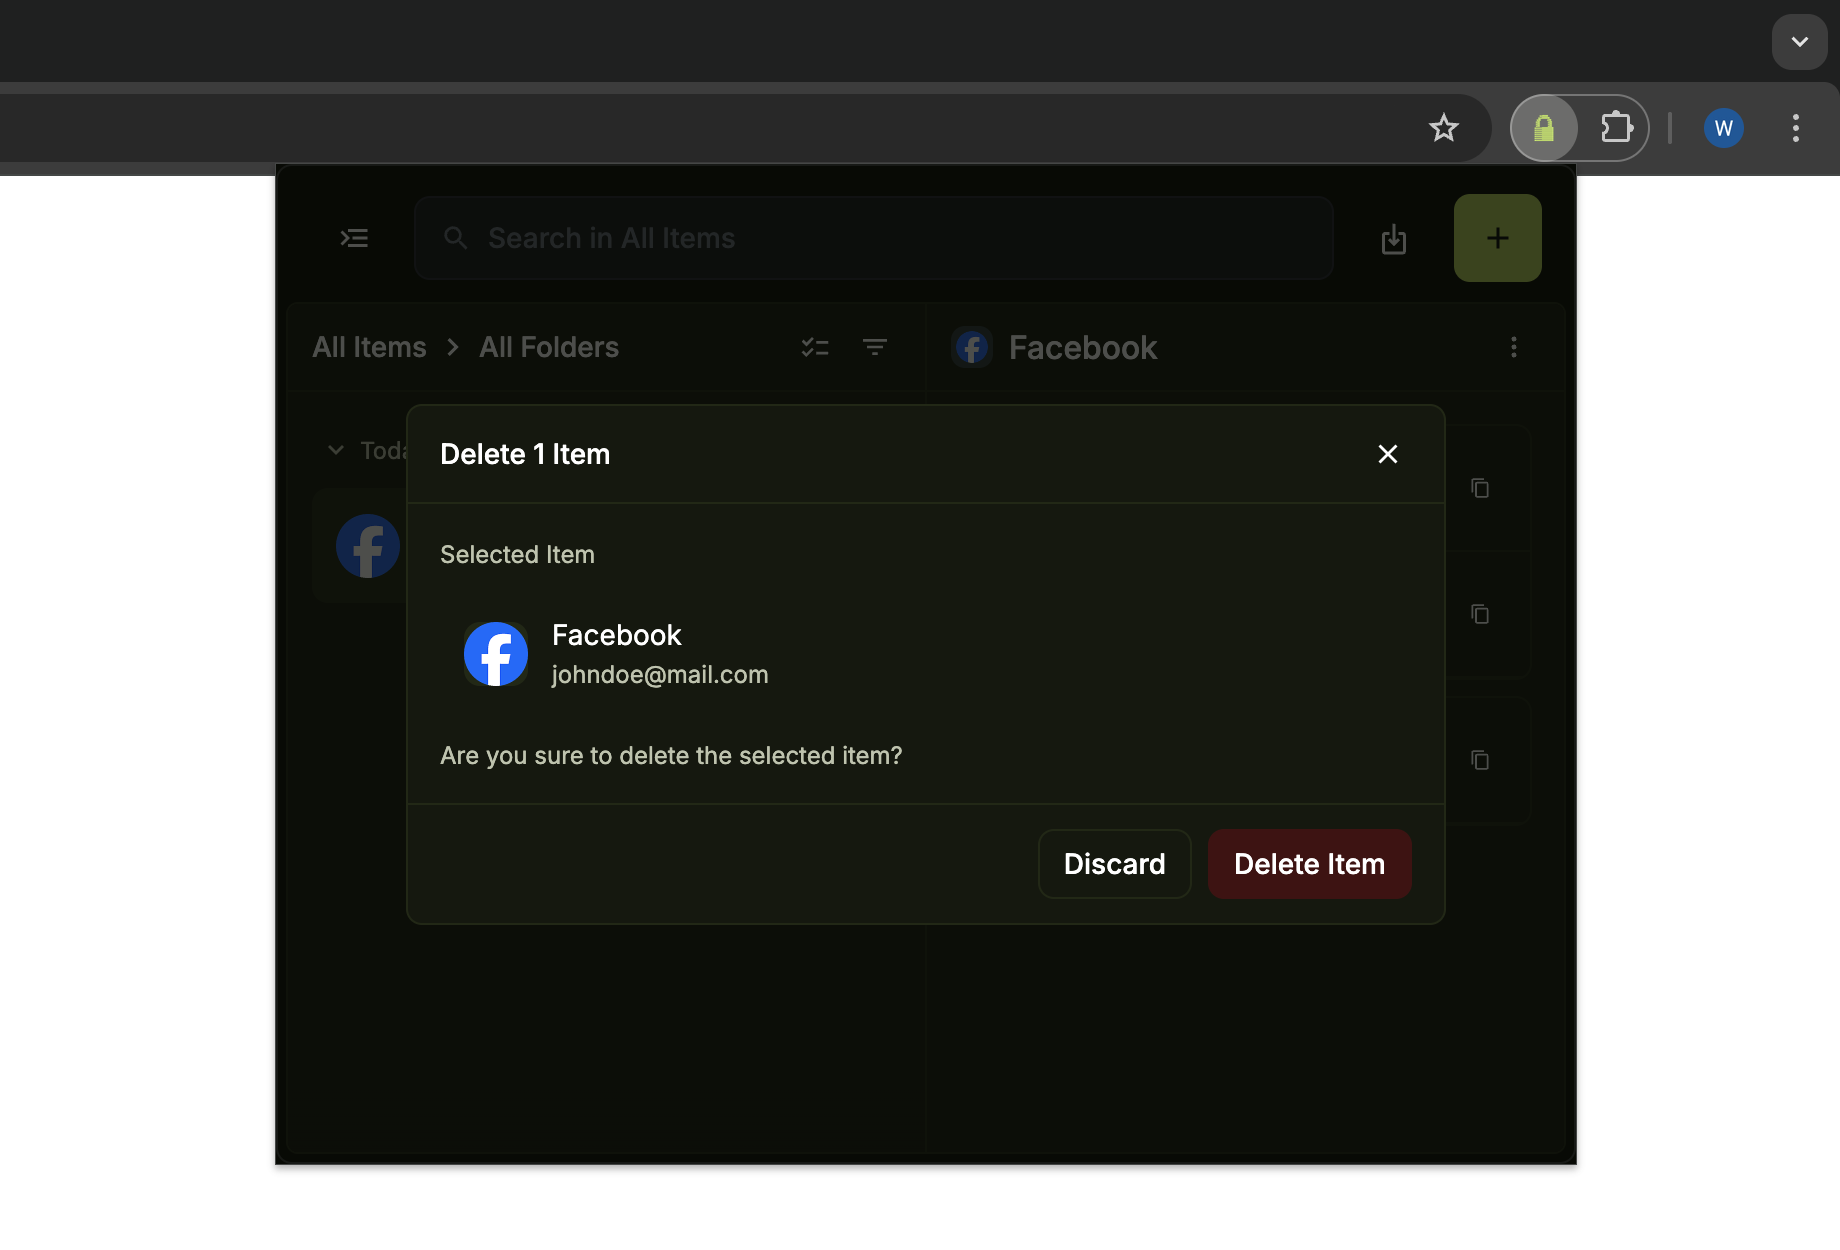Collapse the Today group chevron
This screenshot has height=1250, width=1840.
point(336,451)
